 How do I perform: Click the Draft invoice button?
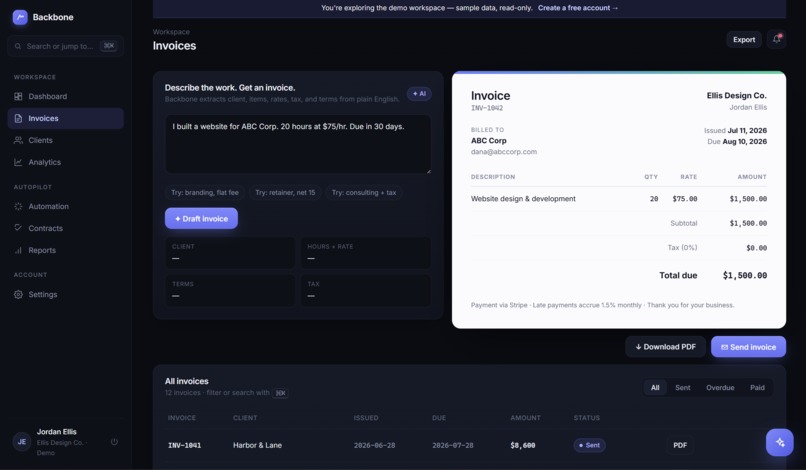[x=201, y=219]
